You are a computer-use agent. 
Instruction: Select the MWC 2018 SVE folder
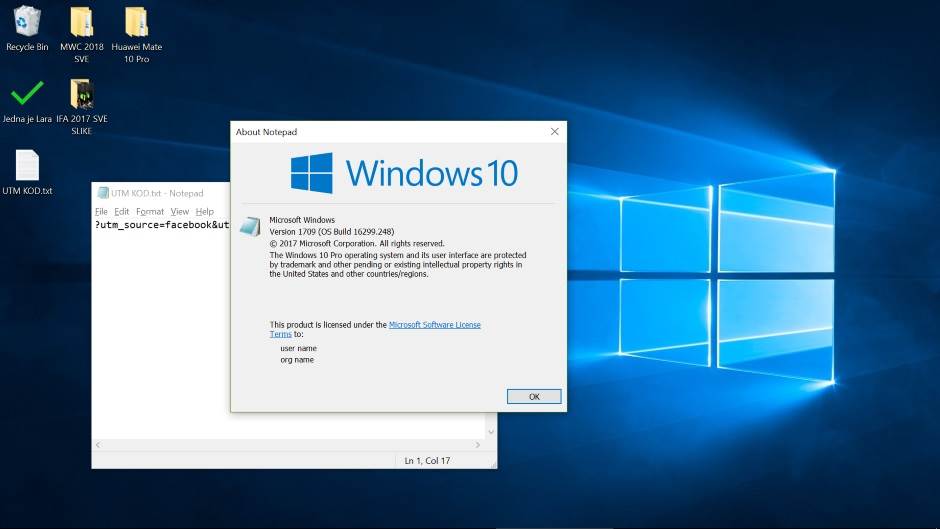pos(82,22)
